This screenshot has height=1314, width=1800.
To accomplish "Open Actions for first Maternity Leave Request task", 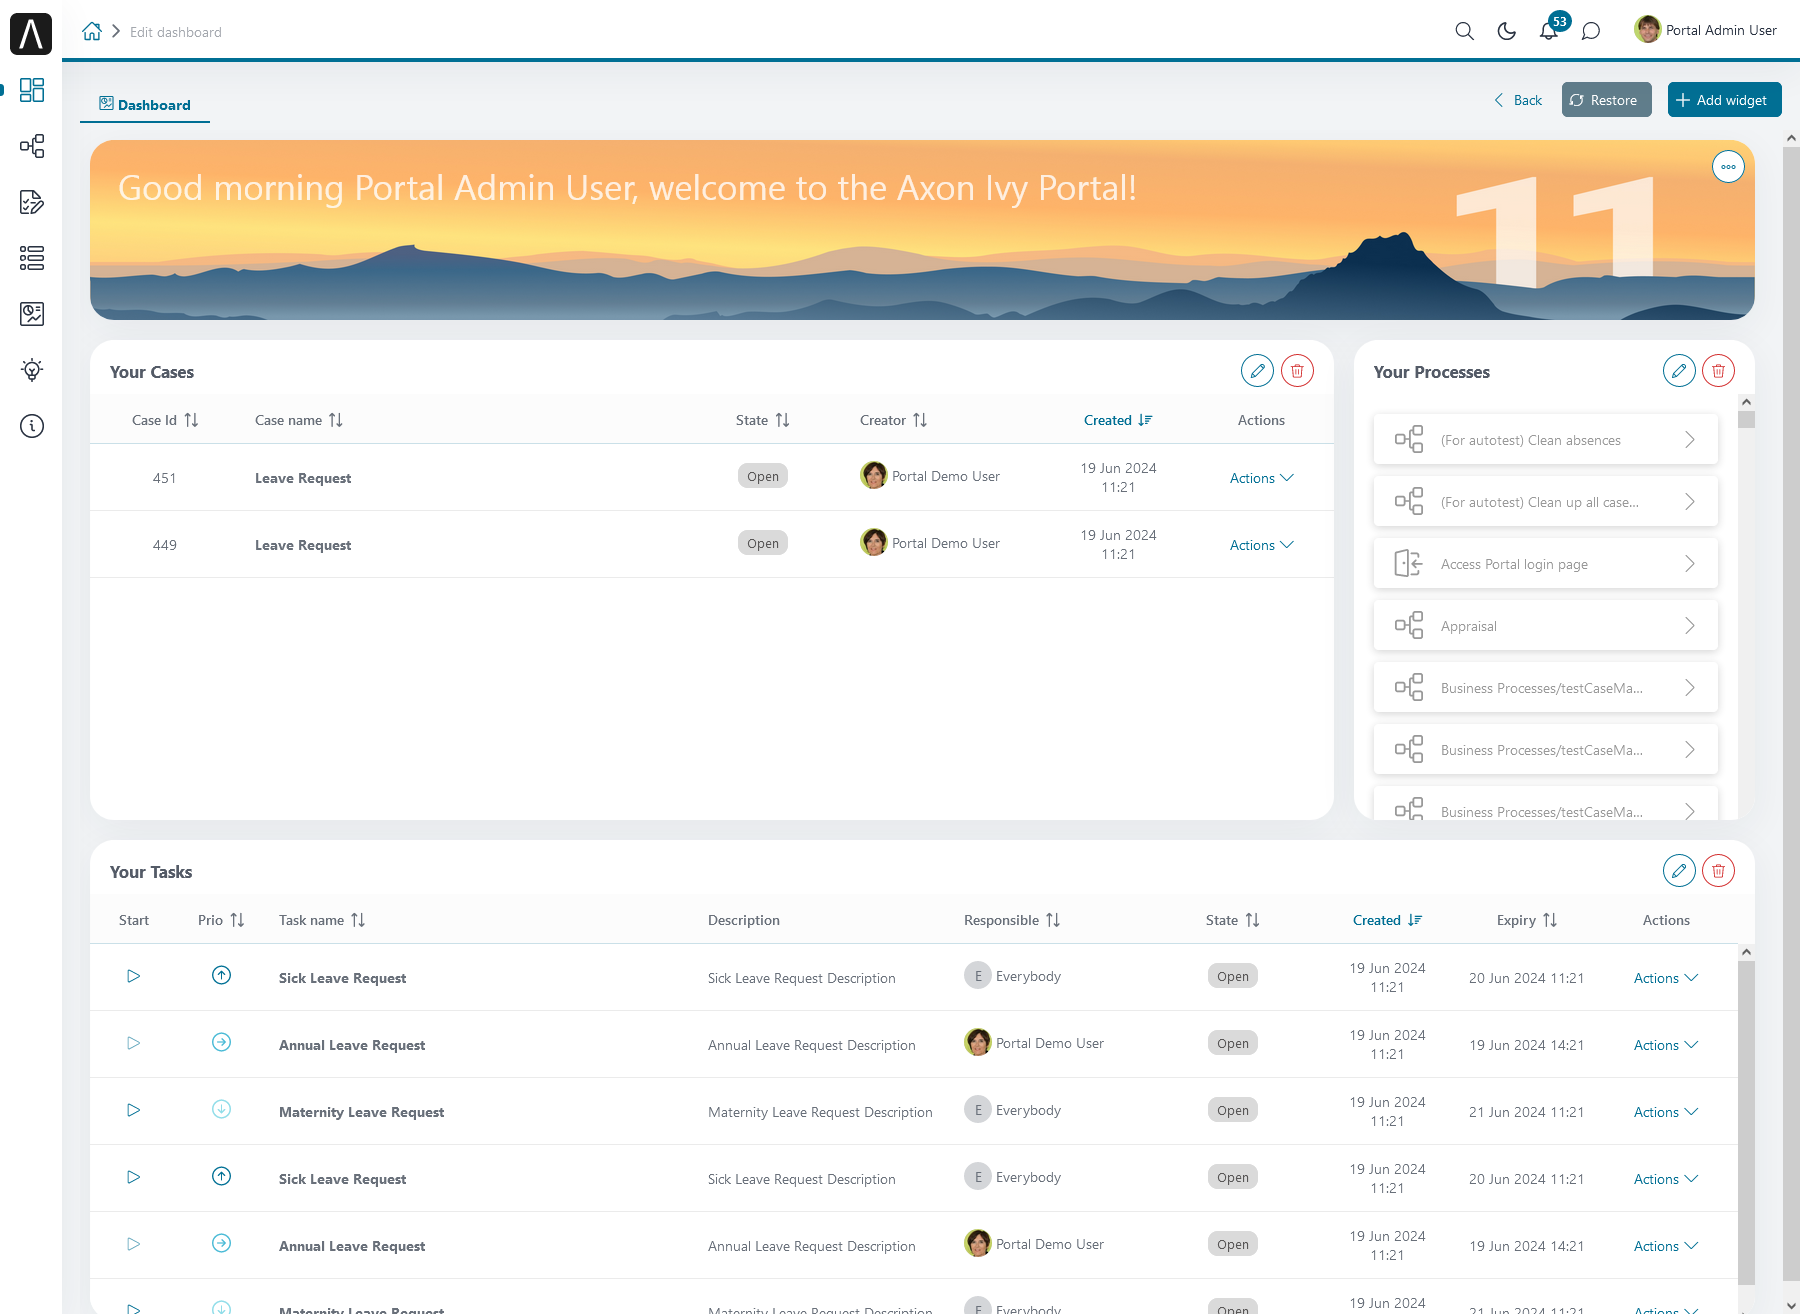I will click(1666, 1112).
